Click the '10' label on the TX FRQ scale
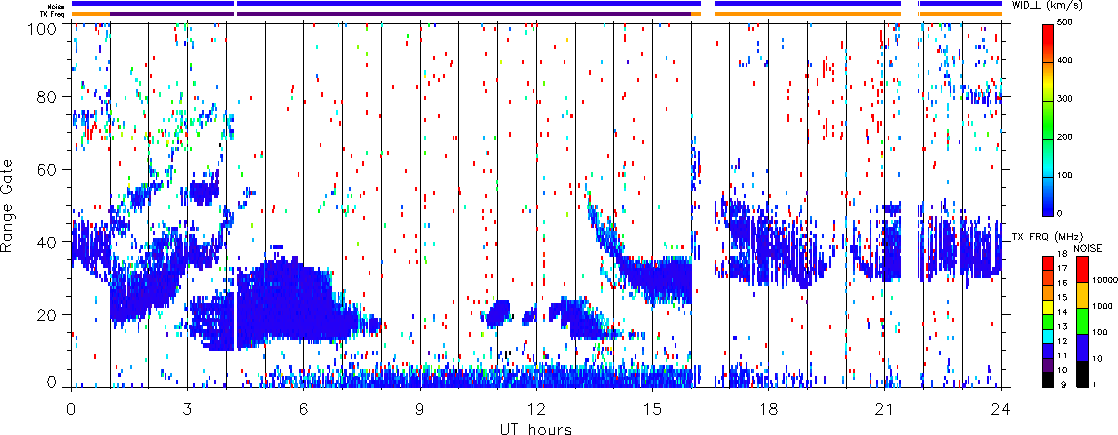Viewport: 1118px width, 435px height. point(1062,370)
